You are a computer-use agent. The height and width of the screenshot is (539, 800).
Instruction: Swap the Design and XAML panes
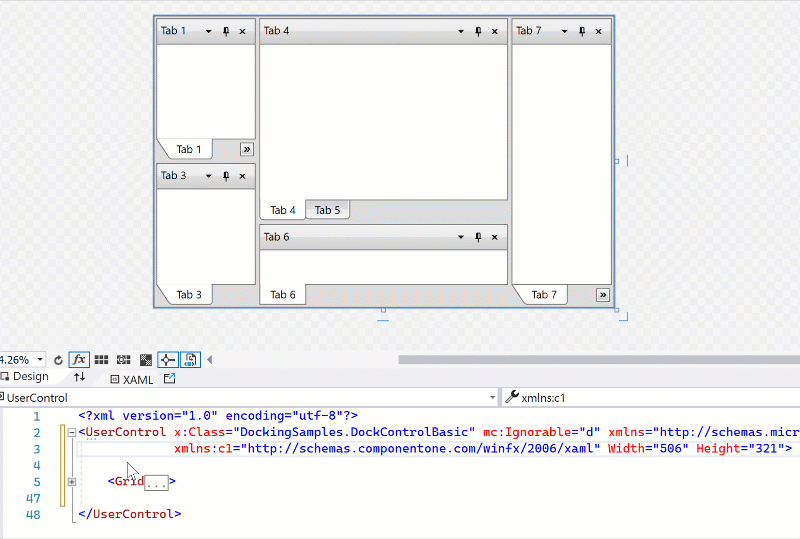pyautogui.click(x=79, y=378)
